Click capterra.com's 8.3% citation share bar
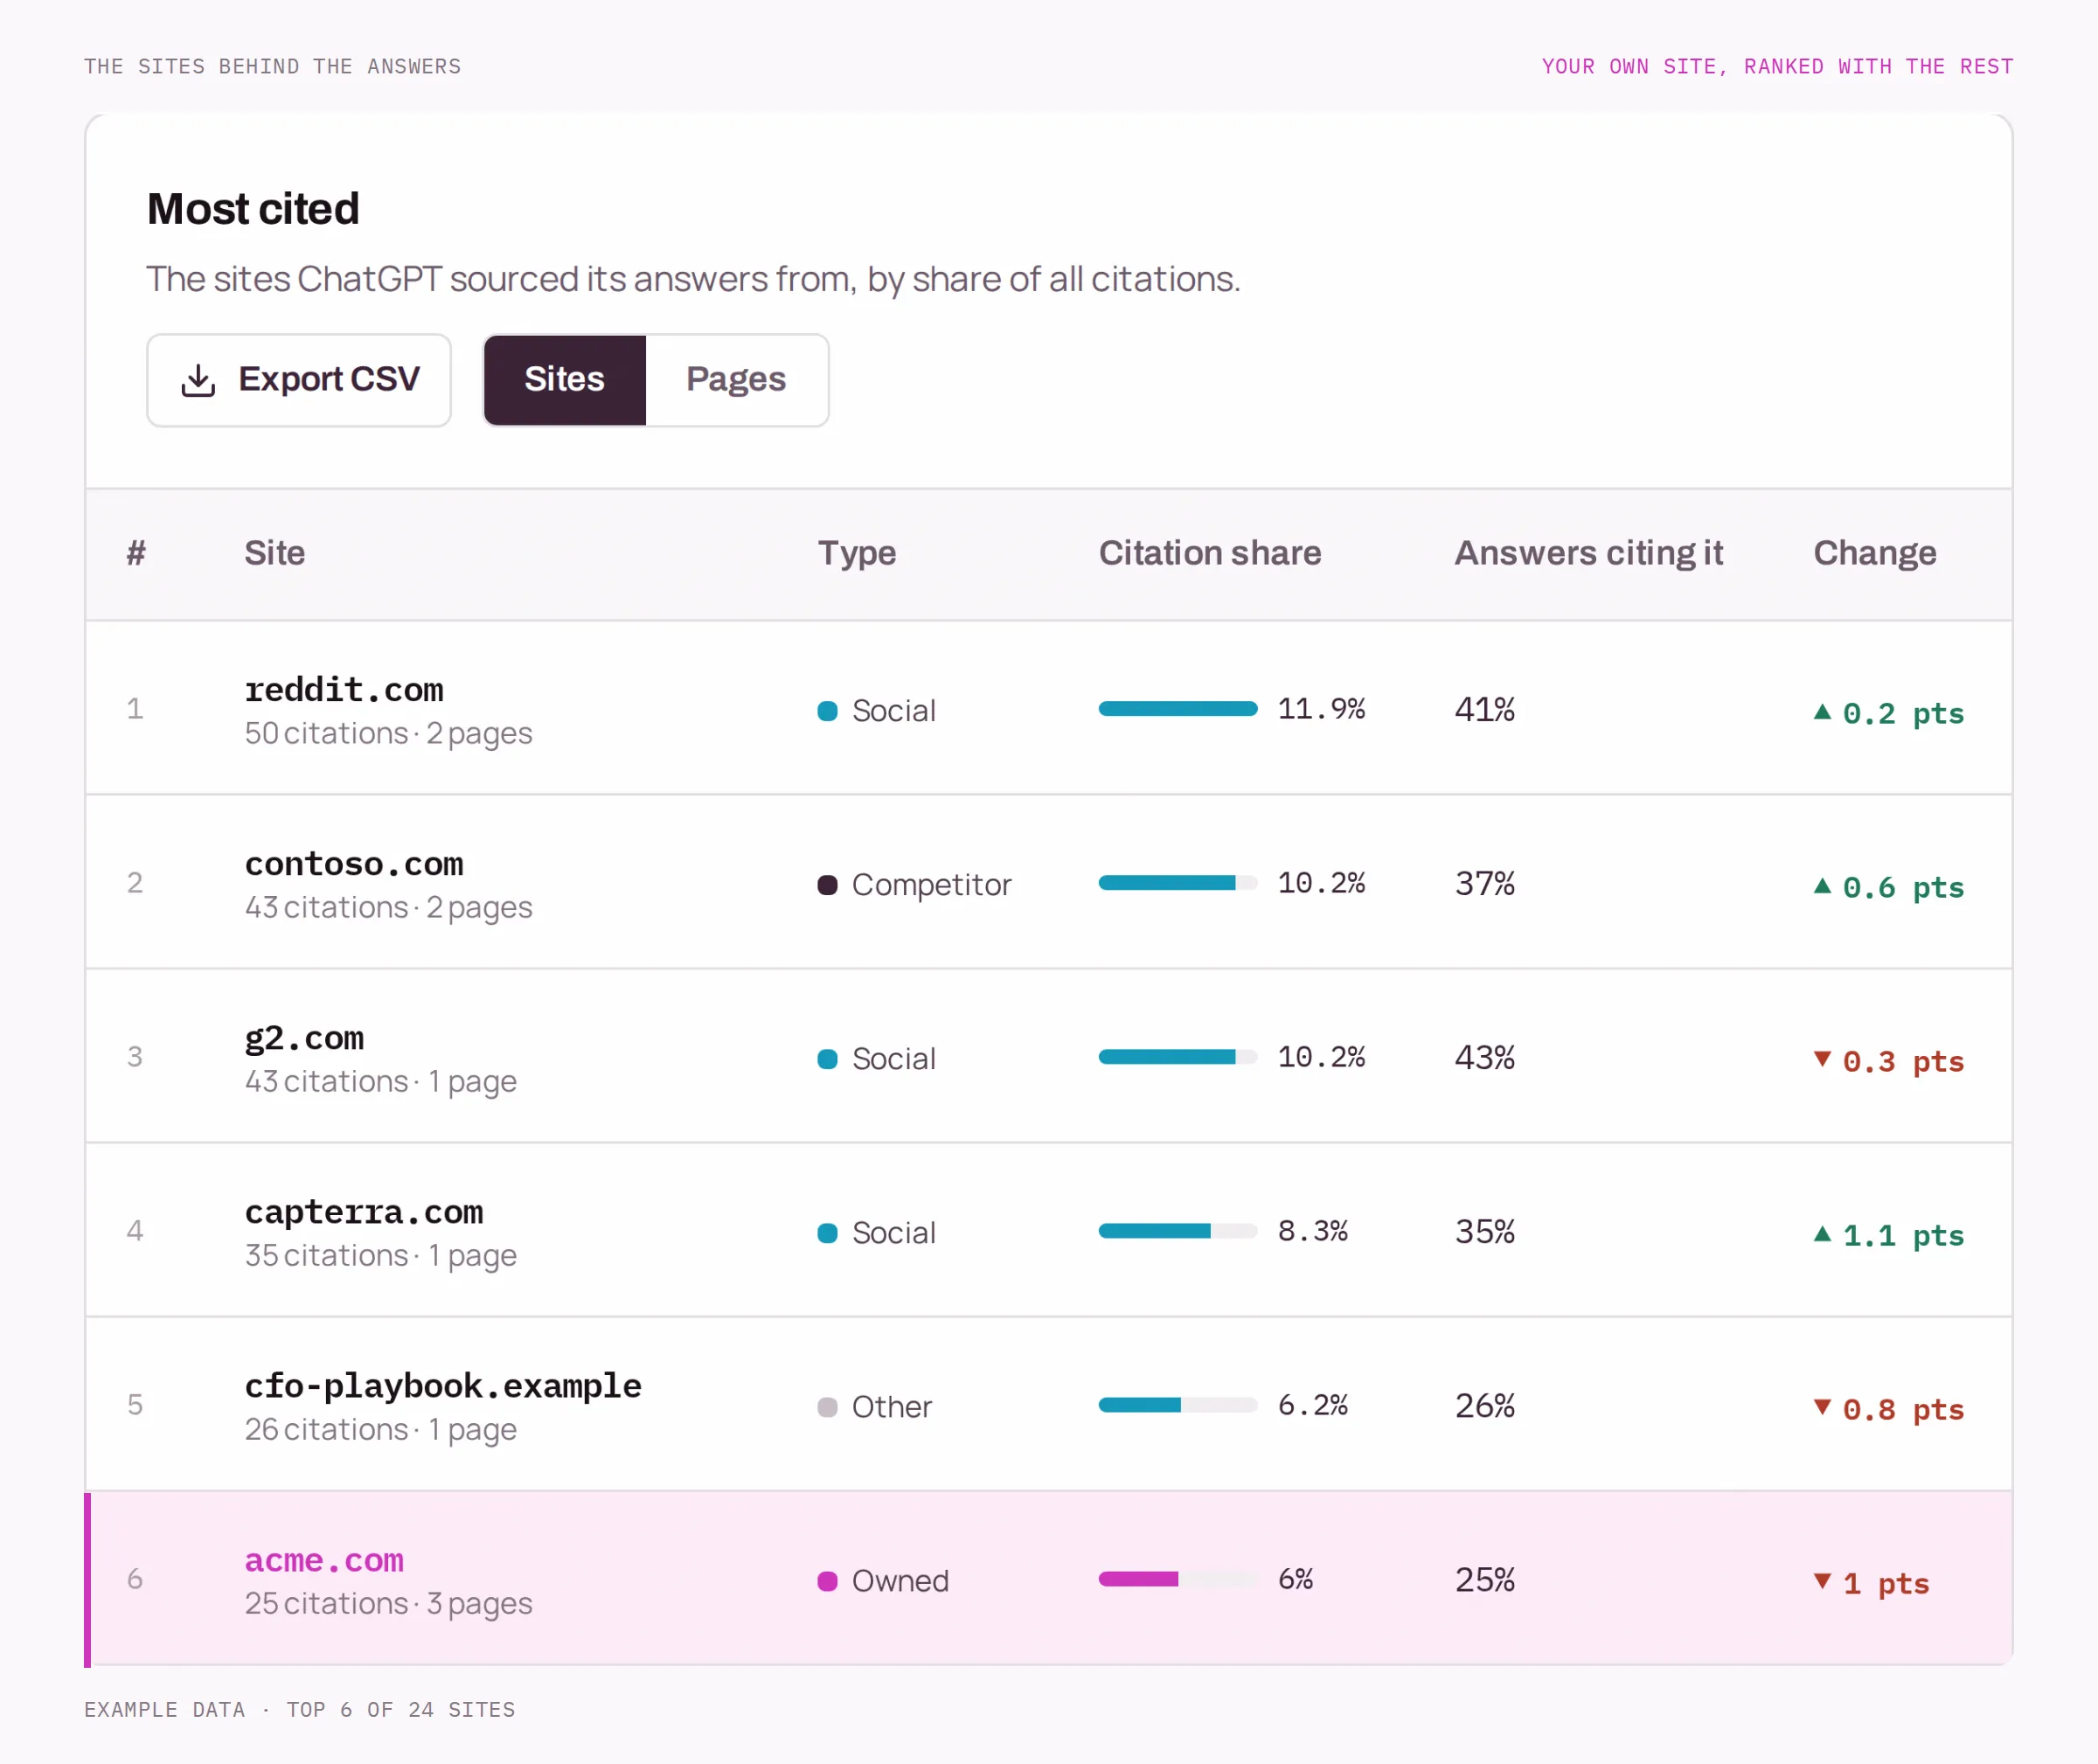Viewport: 2098px width, 1764px height. (x=1178, y=1231)
